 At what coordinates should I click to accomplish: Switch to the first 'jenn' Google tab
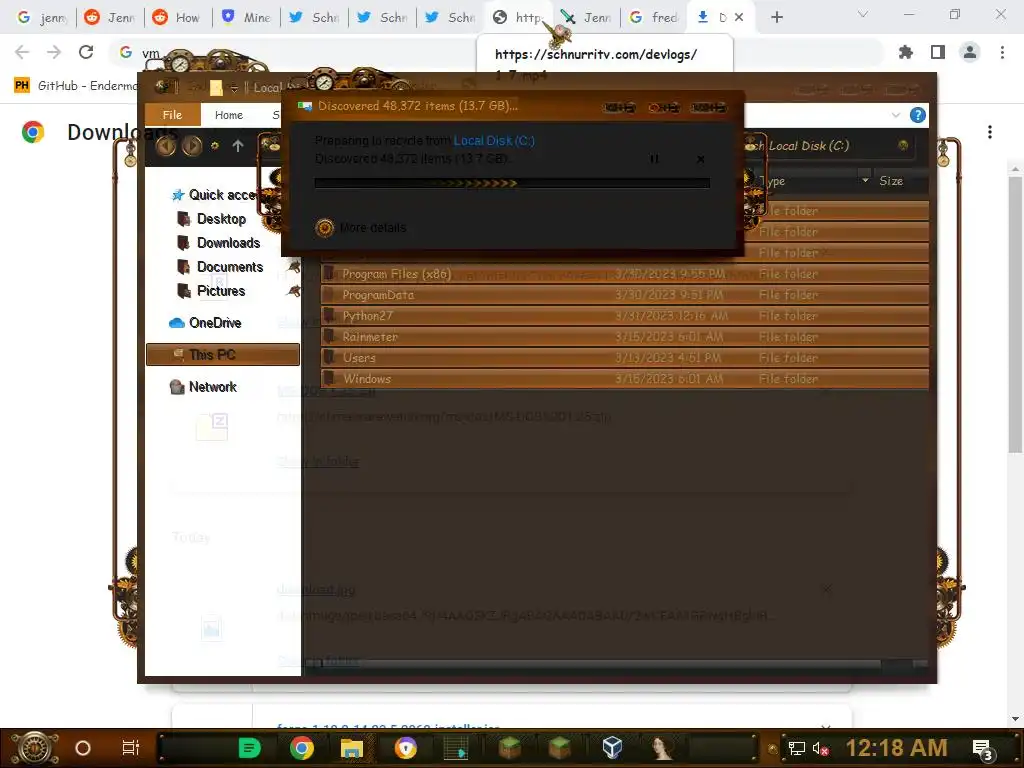click(x=42, y=18)
